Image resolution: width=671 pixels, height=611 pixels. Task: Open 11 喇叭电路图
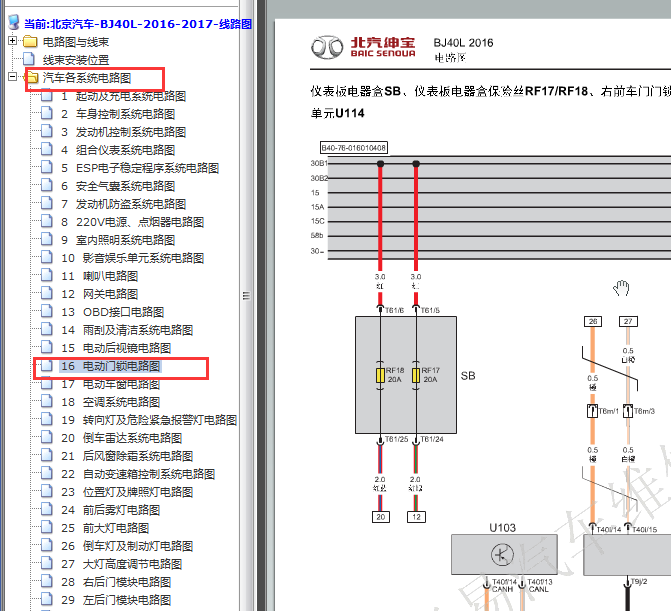[x=99, y=276]
